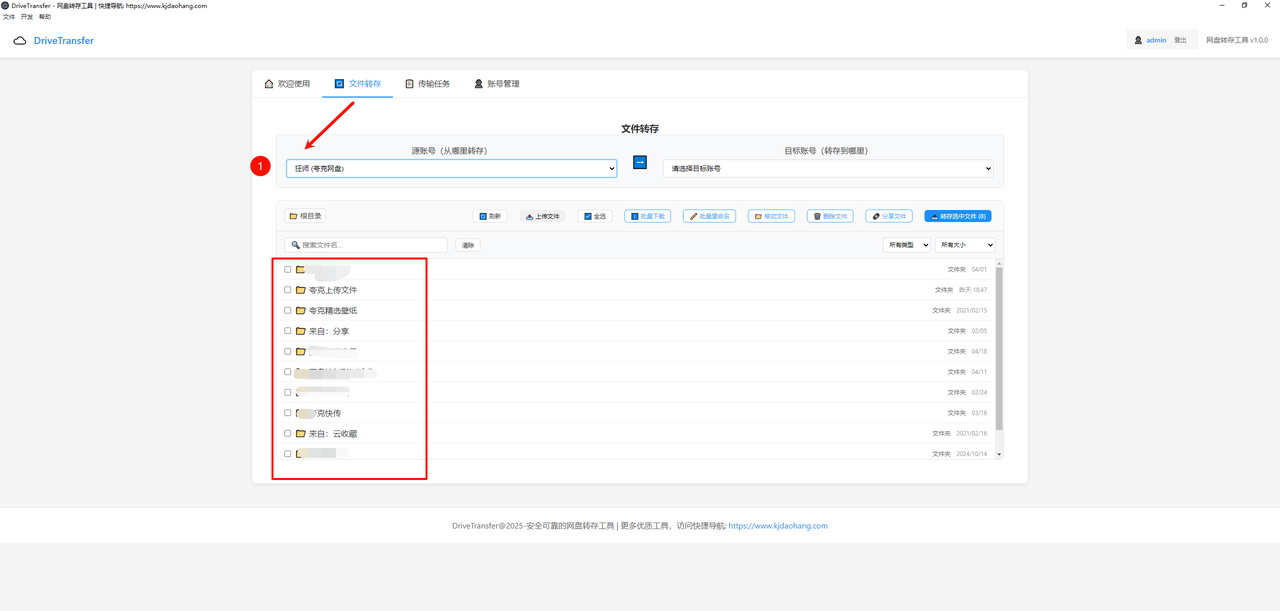
Task: Tick the checkbox for 夸克上传文件 folder
Action: click(x=288, y=290)
